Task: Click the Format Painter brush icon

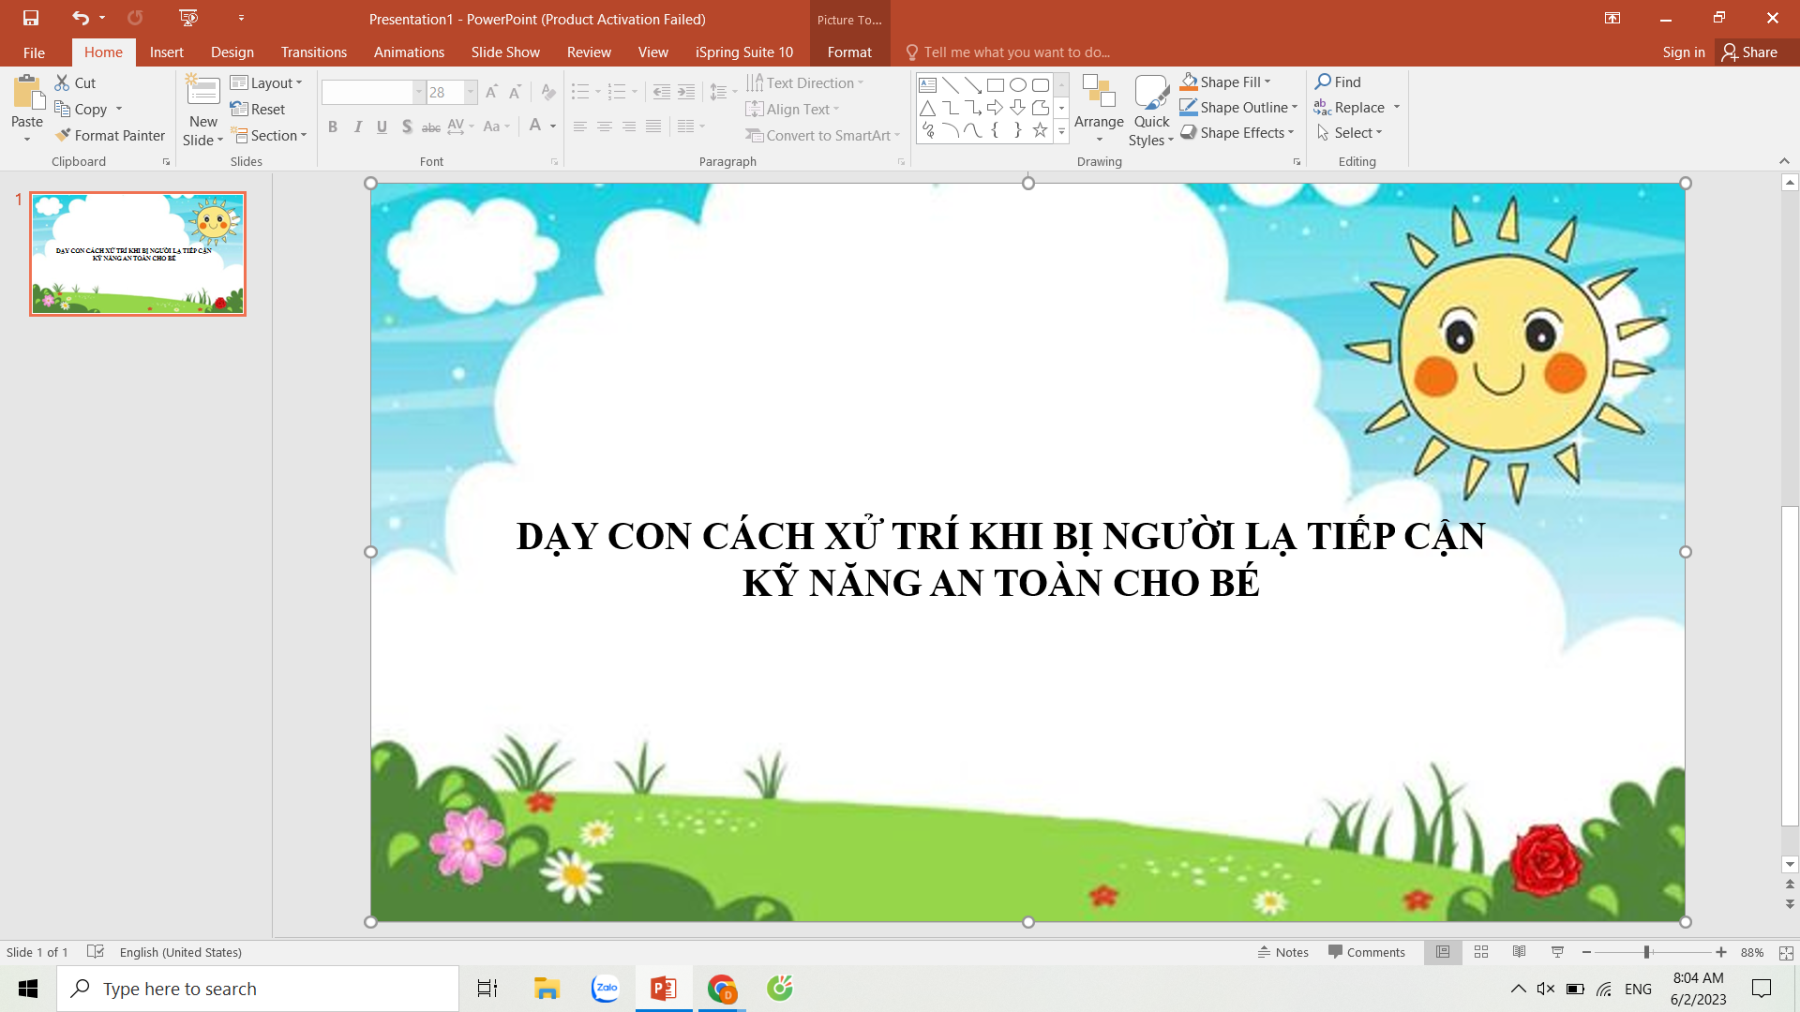Action: click(x=64, y=135)
